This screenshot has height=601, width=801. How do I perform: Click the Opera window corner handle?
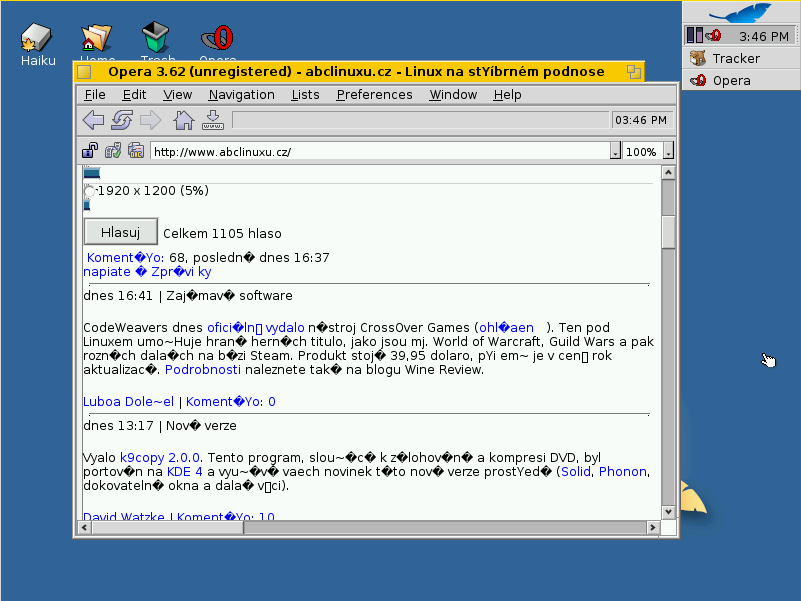click(669, 528)
